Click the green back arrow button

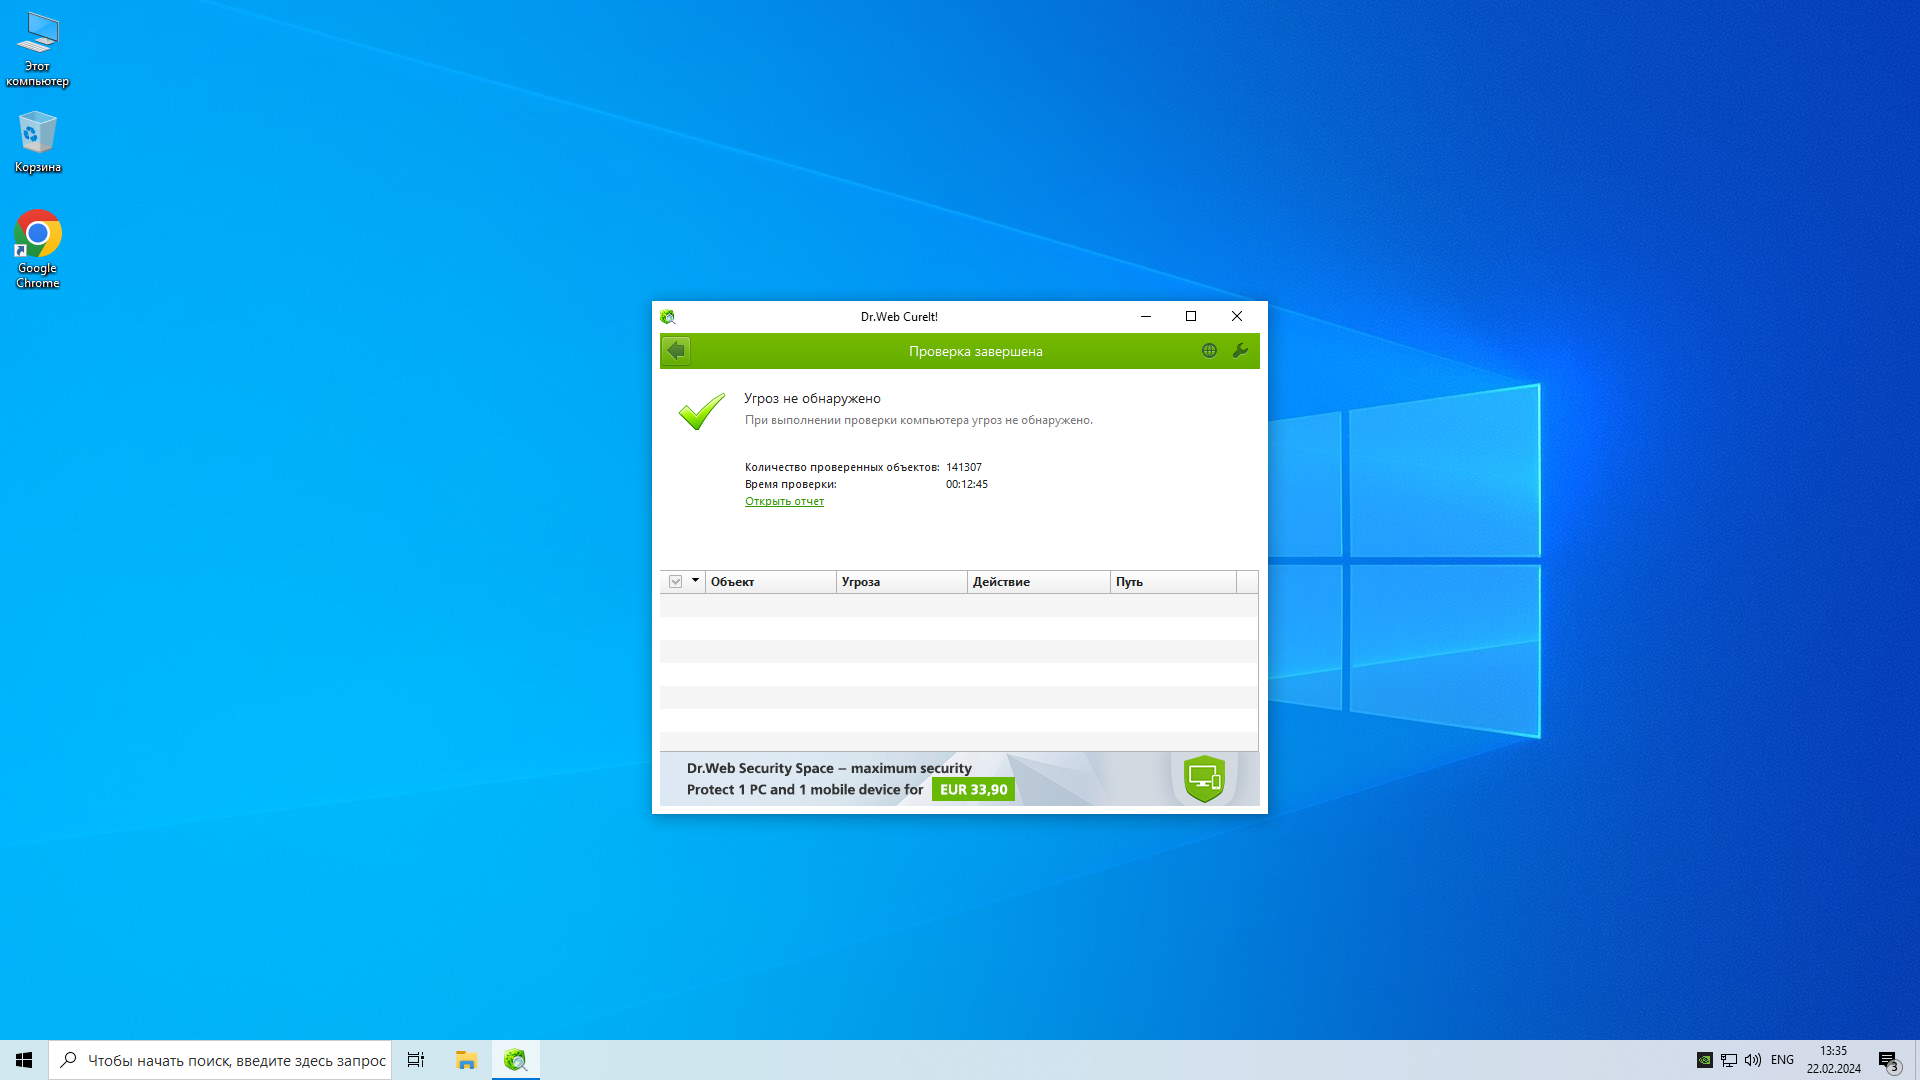point(676,351)
